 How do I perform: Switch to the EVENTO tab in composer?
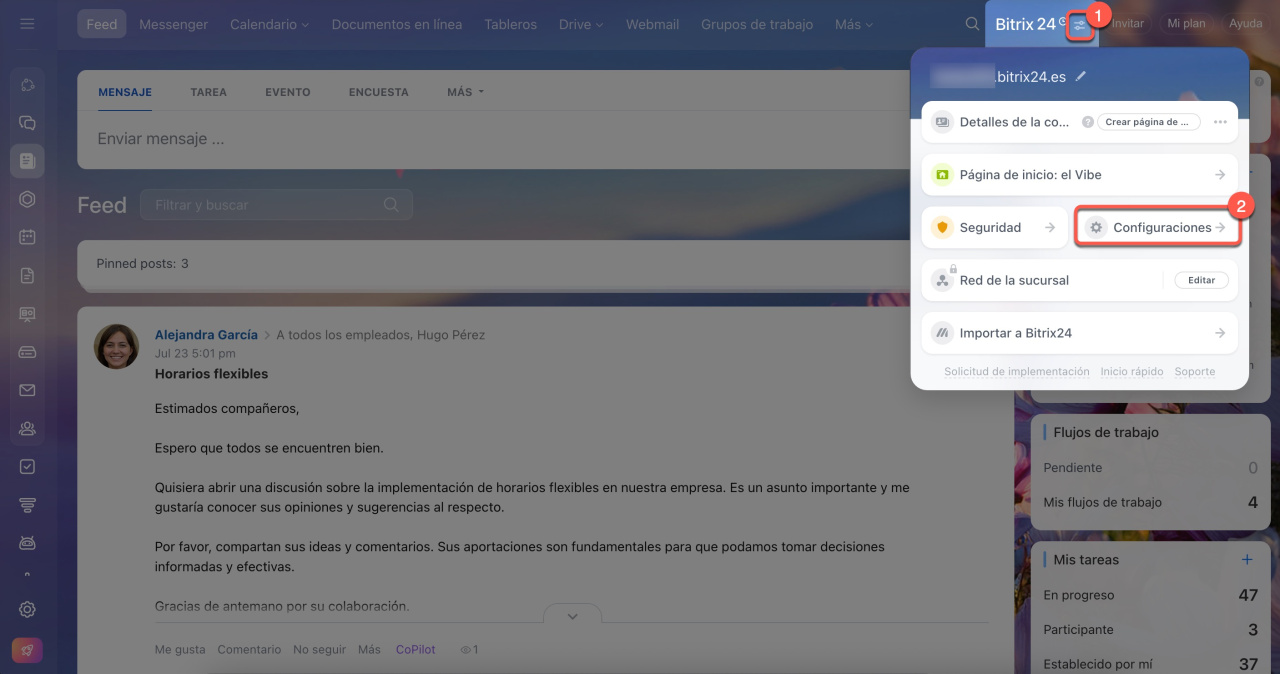point(288,92)
